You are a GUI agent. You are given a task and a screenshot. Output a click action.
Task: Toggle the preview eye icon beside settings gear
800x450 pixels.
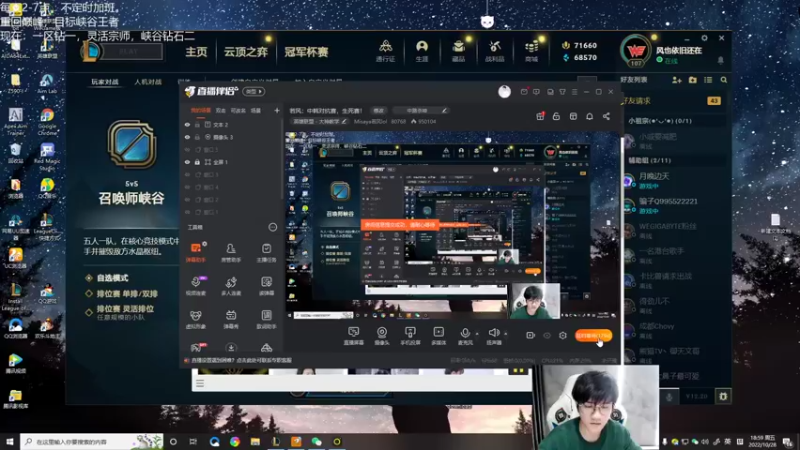[547, 335]
